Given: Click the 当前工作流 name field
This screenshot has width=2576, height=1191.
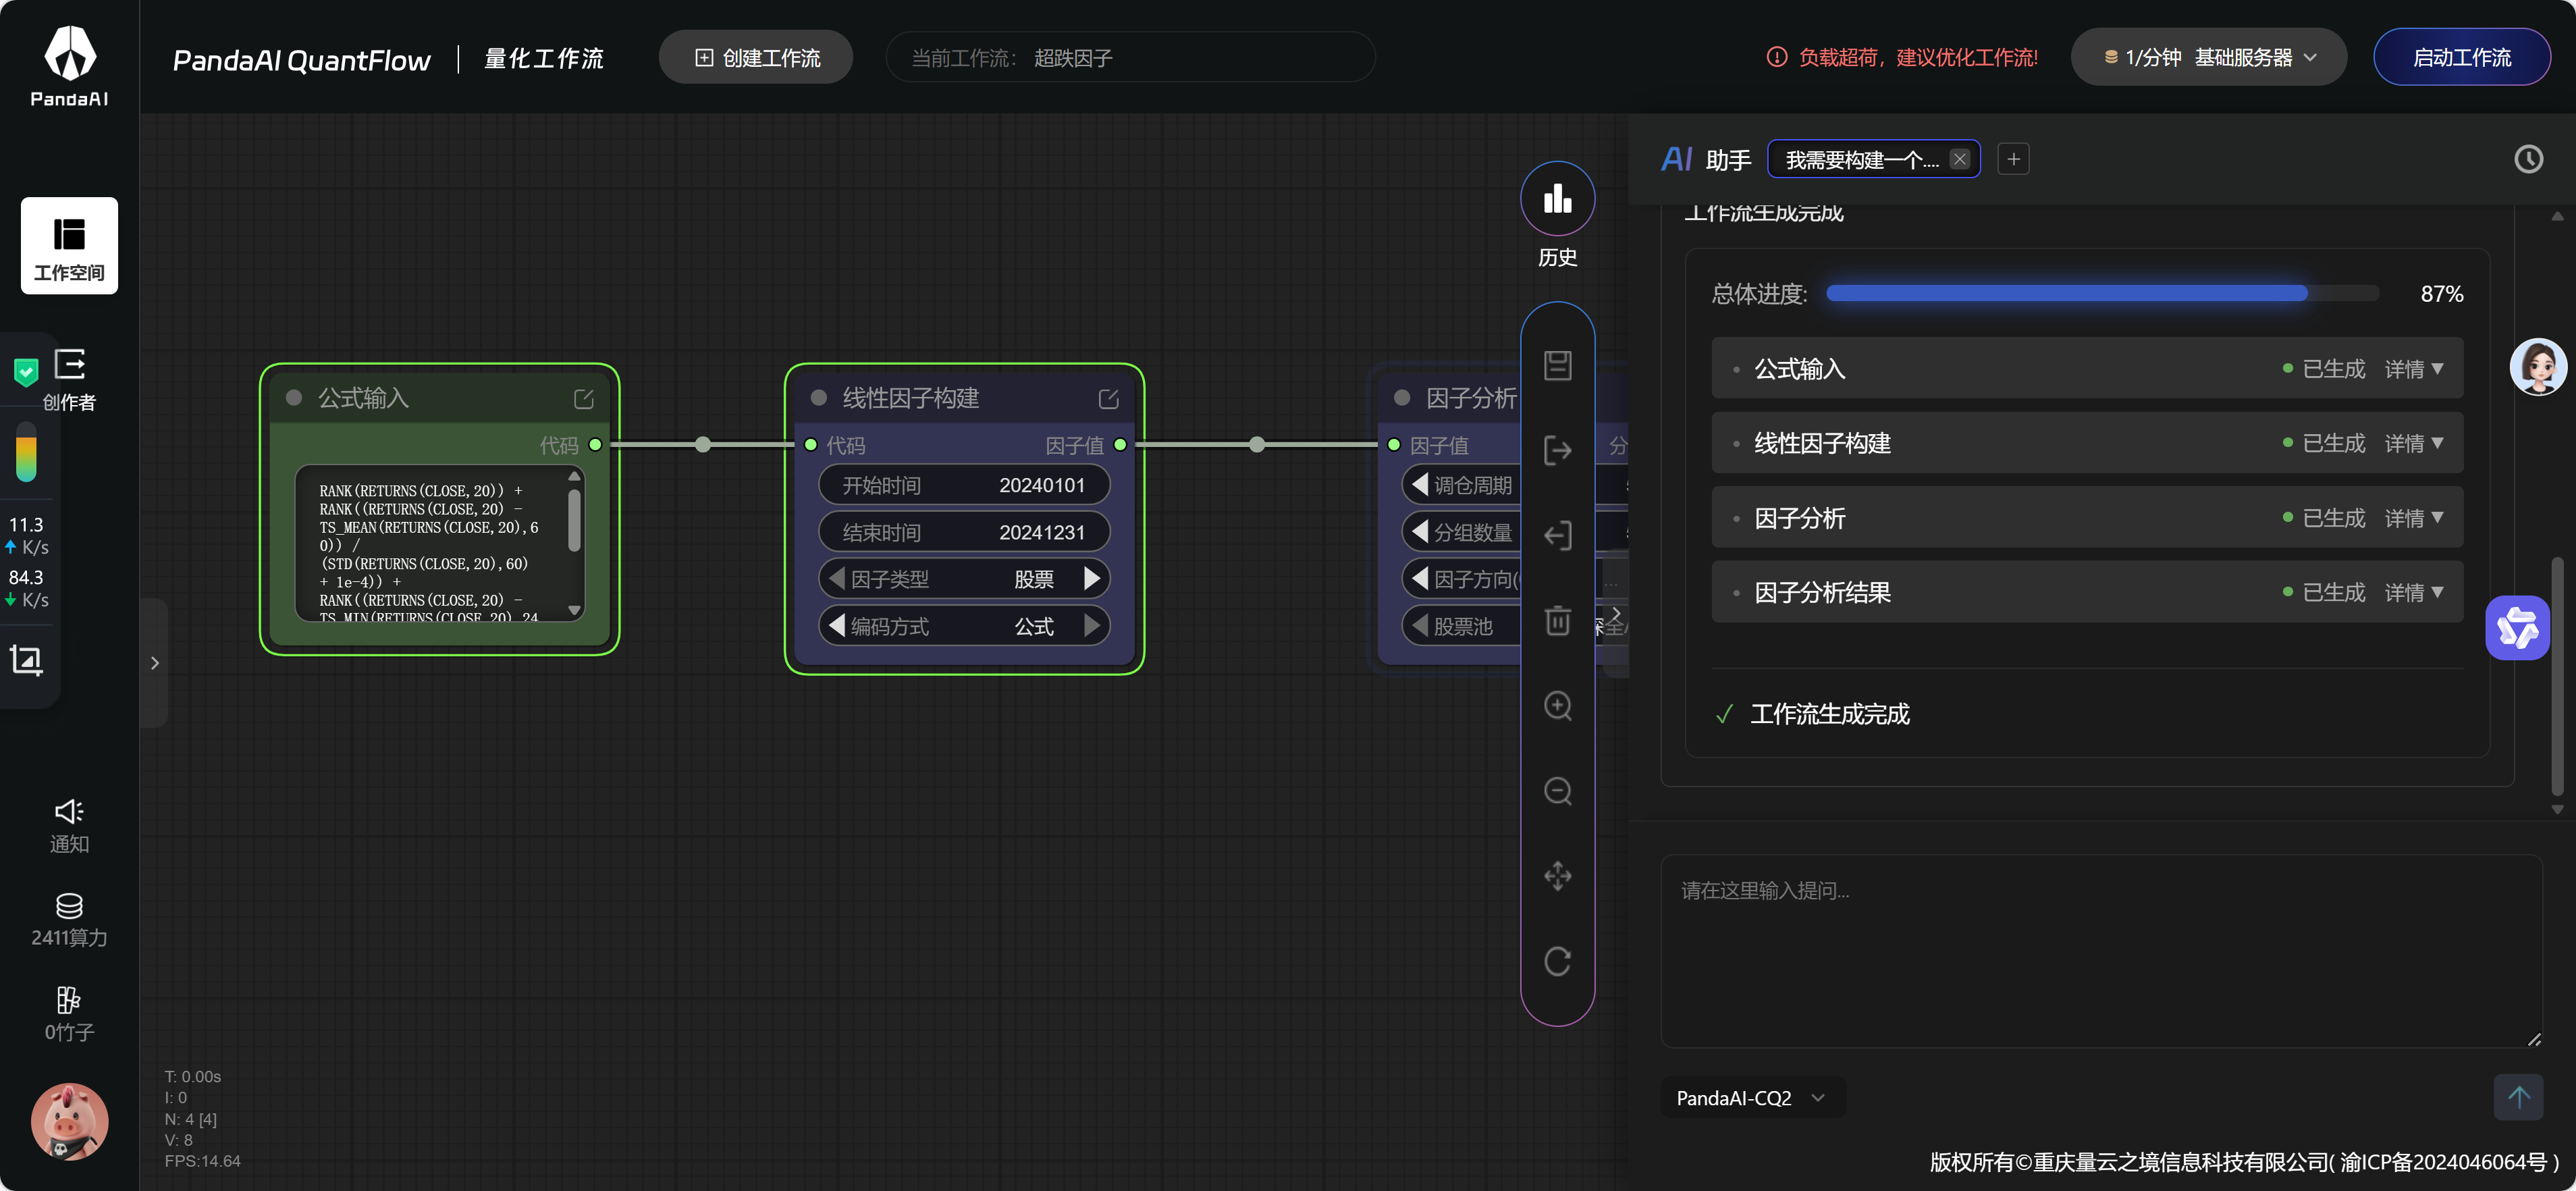Looking at the screenshot, I should coord(1130,57).
